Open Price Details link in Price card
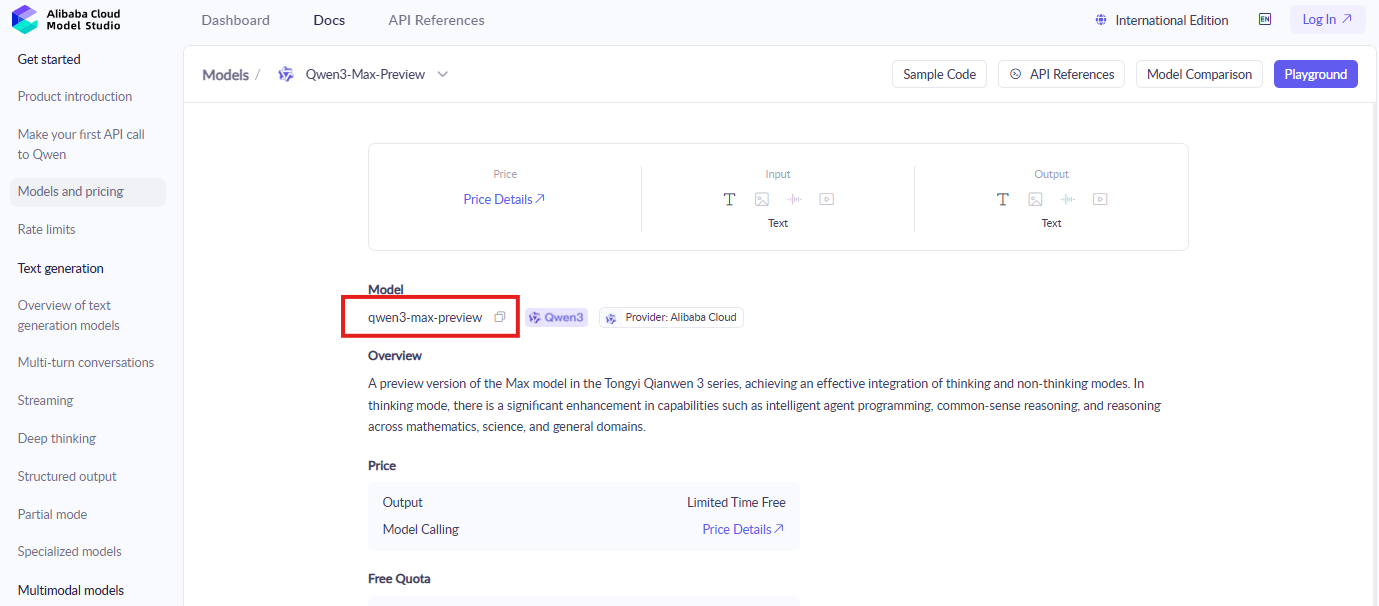Viewport: 1379px width, 606px height. (x=504, y=199)
